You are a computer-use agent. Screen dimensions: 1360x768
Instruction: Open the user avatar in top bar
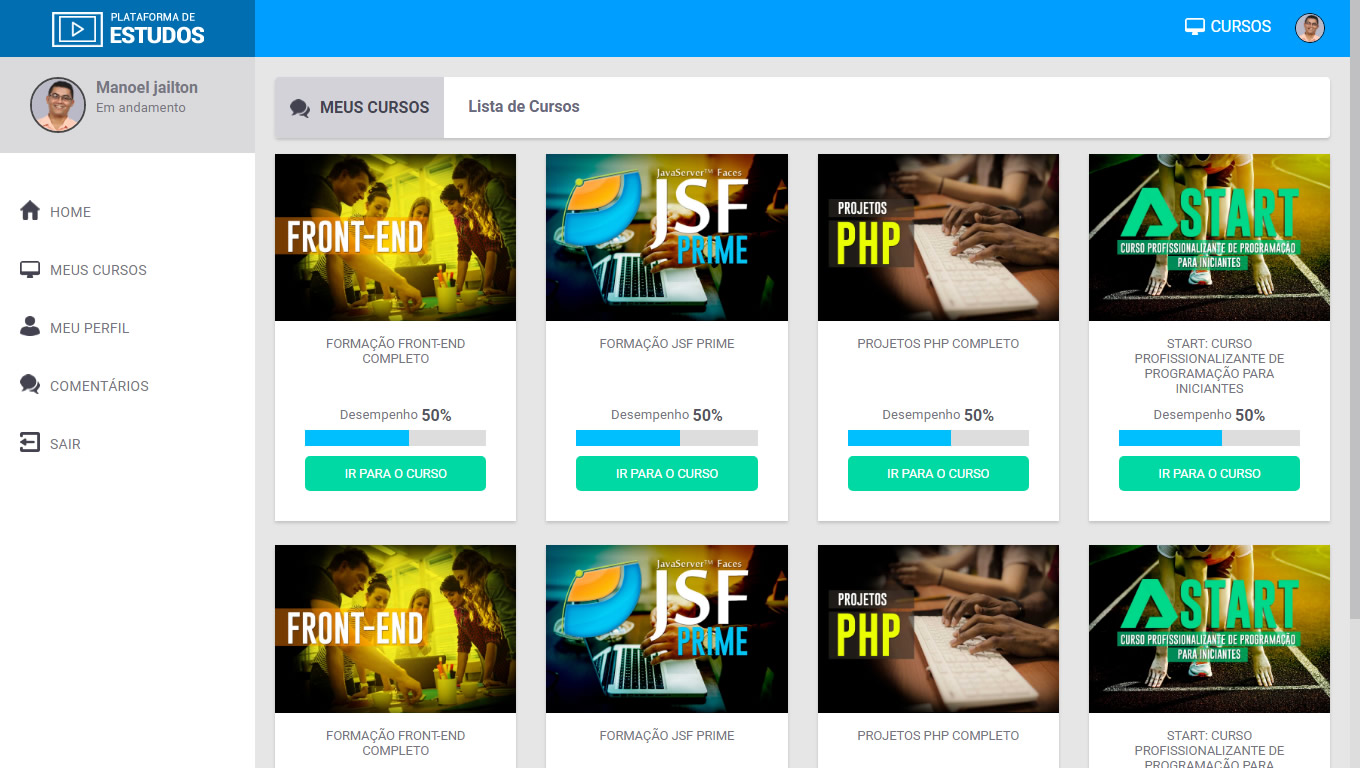[x=1310, y=28]
